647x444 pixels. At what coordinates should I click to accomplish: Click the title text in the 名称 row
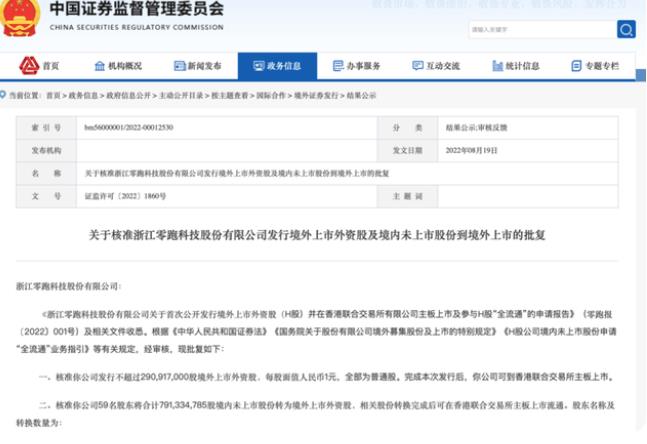pyautogui.click(x=237, y=173)
